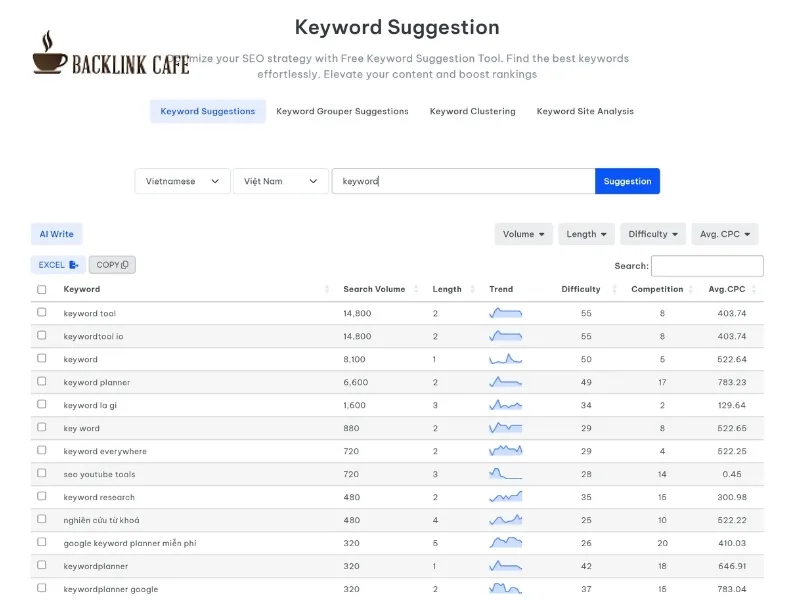
Task: Click the trend chart for keyword la gi
Action: (505, 405)
